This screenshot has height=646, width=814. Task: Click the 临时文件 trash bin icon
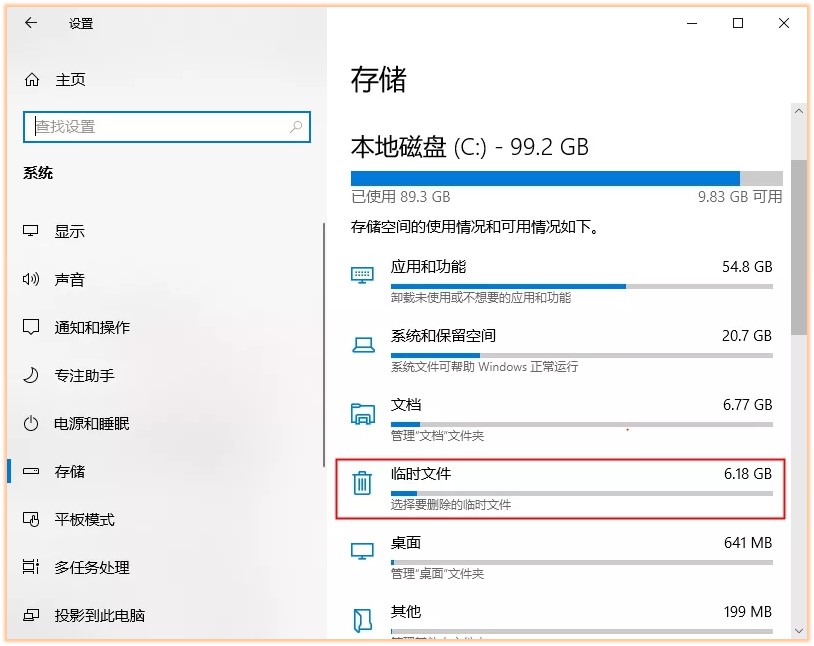(x=362, y=480)
